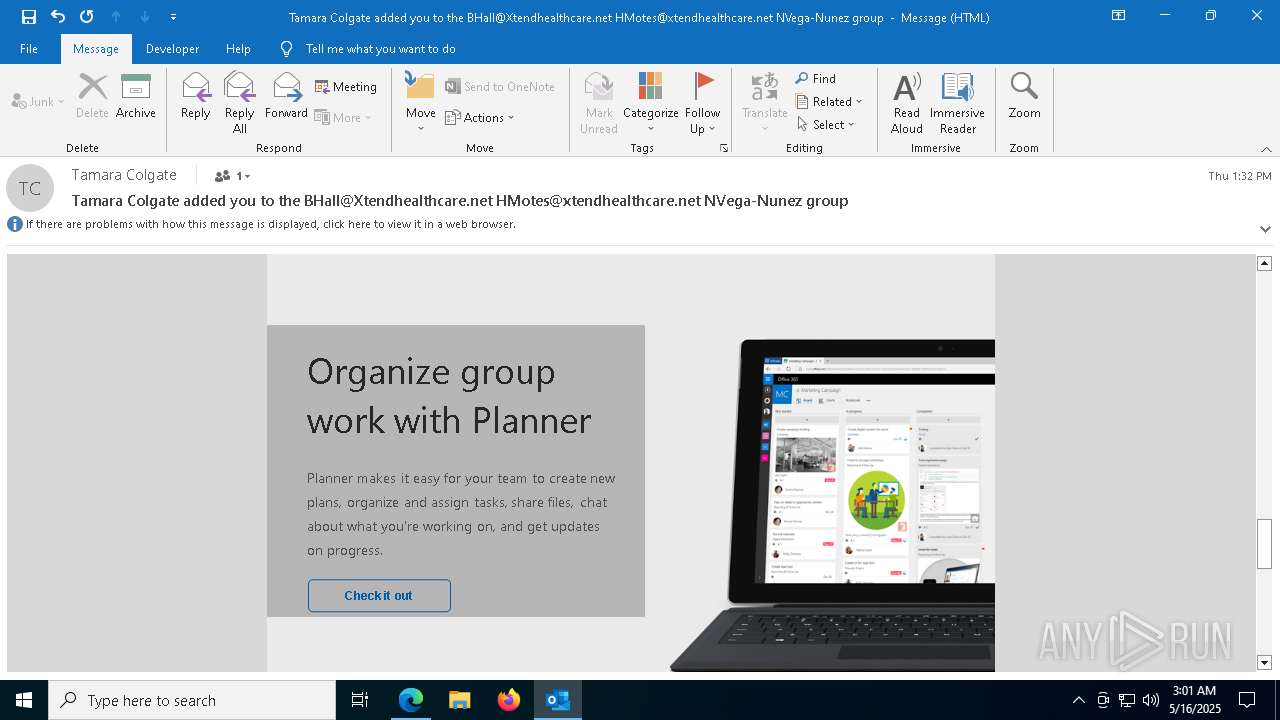Open the File menu
The width and height of the screenshot is (1280, 720).
point(29,48)
